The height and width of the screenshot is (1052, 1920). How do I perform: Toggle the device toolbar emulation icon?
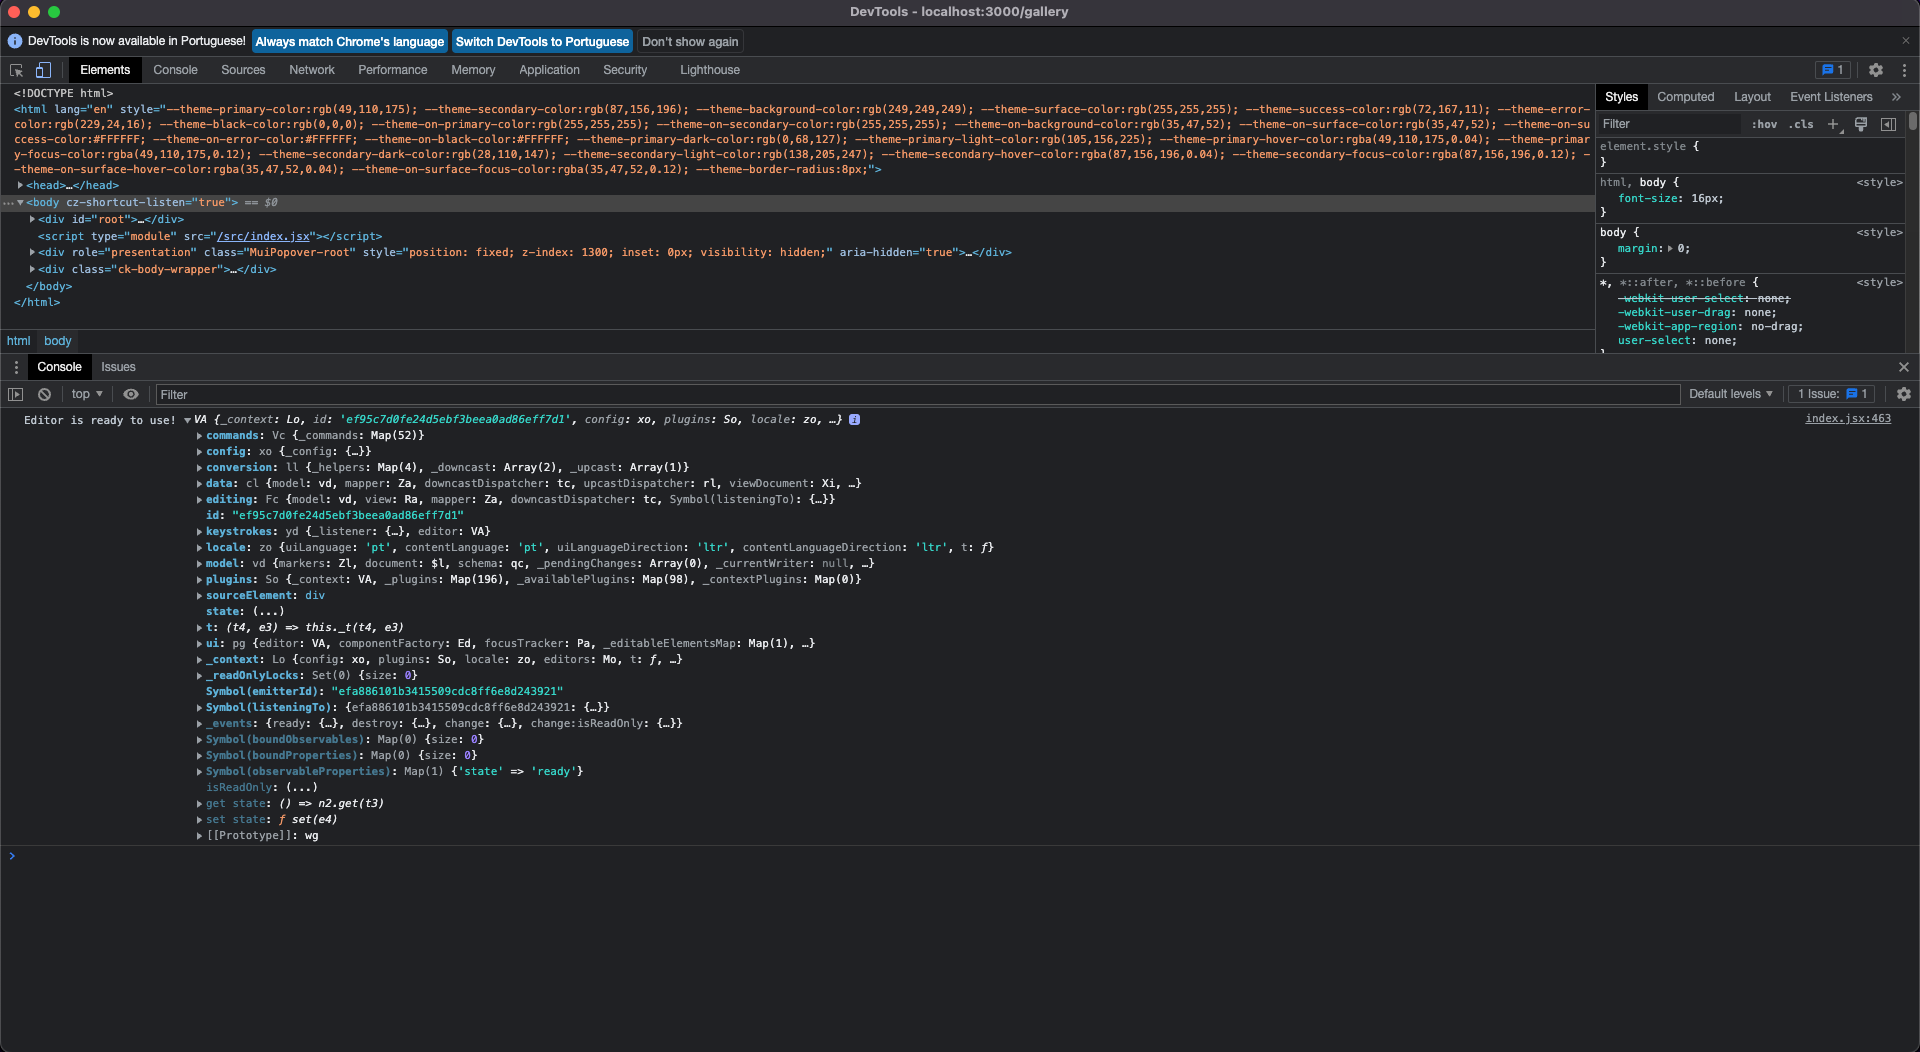pos(42,70)
